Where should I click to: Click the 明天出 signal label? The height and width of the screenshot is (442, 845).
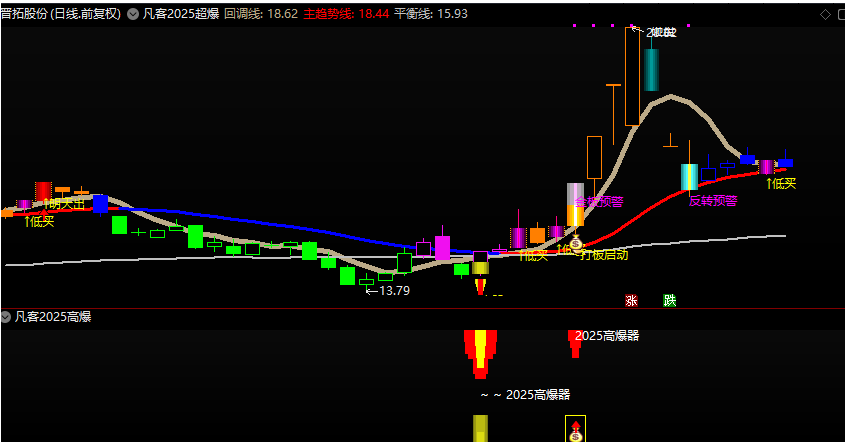65,204
